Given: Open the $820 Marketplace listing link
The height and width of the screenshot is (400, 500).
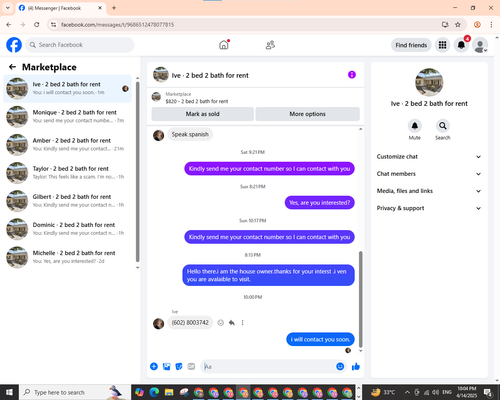Looking at the screenshot, I should pos(197,101).
